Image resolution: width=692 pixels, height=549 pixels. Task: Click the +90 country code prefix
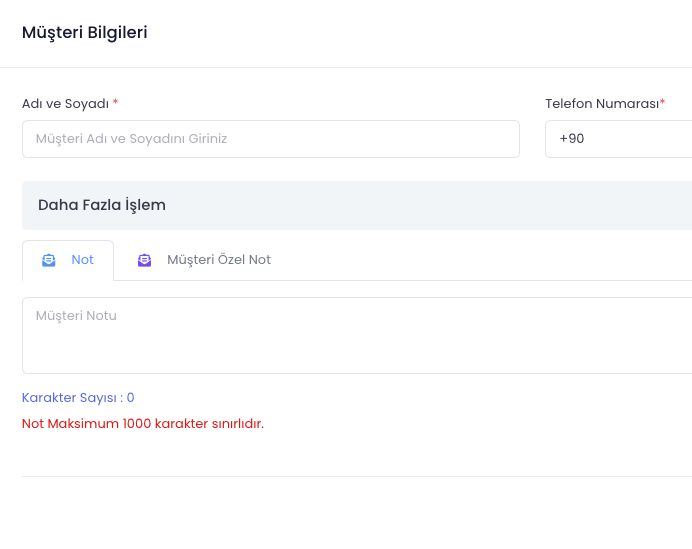click(x=572, y=139)
